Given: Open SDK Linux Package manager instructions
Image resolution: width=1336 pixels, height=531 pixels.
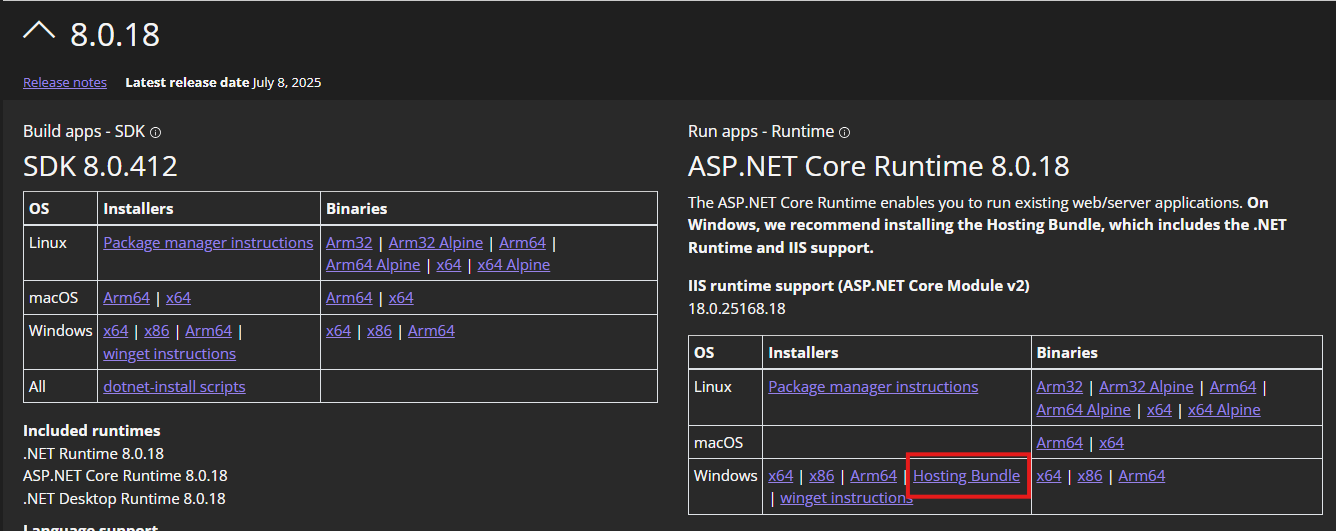Looking at the screenshot, I should click(208, 242).
